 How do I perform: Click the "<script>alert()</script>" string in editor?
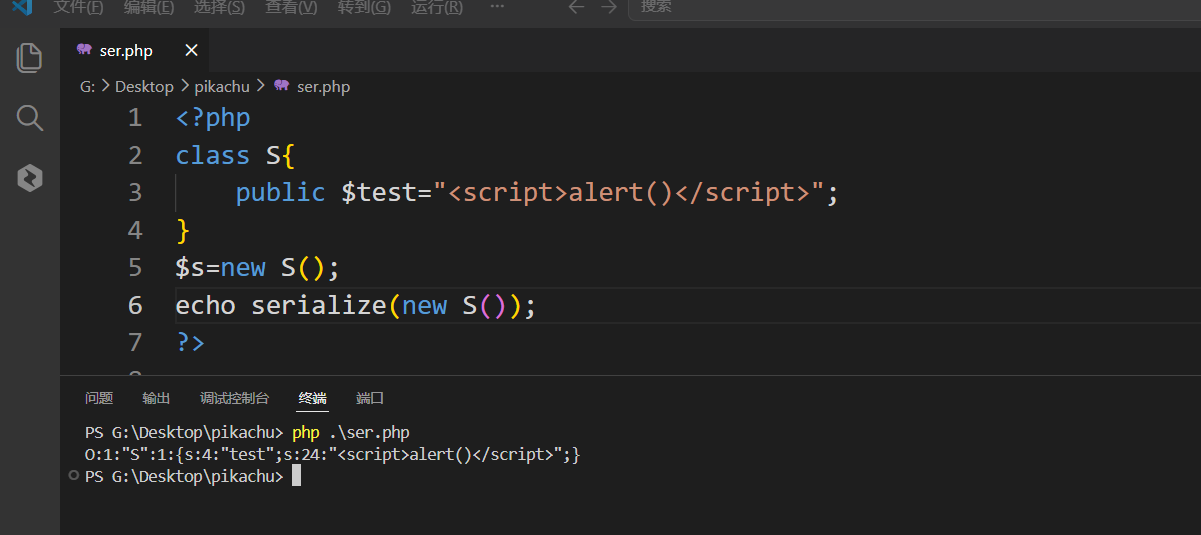click(x=628, y=192)
